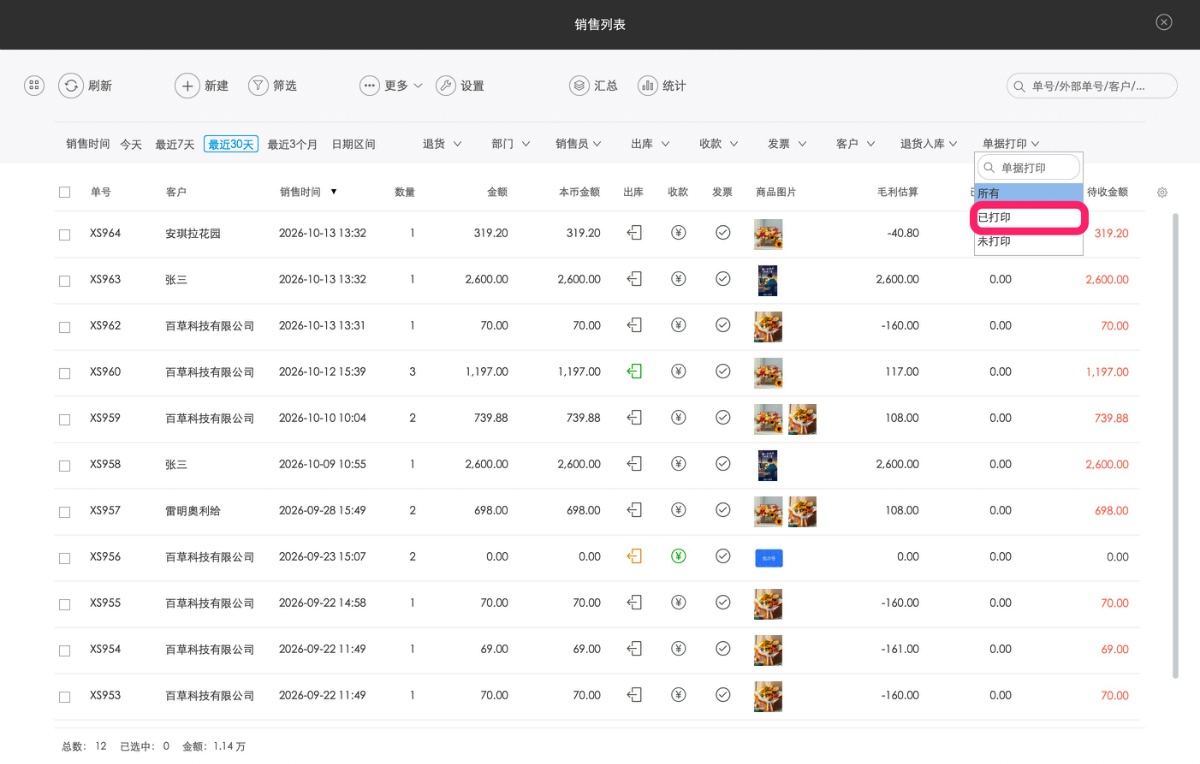Filter sales by 最近7天
This screenshot has width=1200, height=764.
click(x=175, y=144)
